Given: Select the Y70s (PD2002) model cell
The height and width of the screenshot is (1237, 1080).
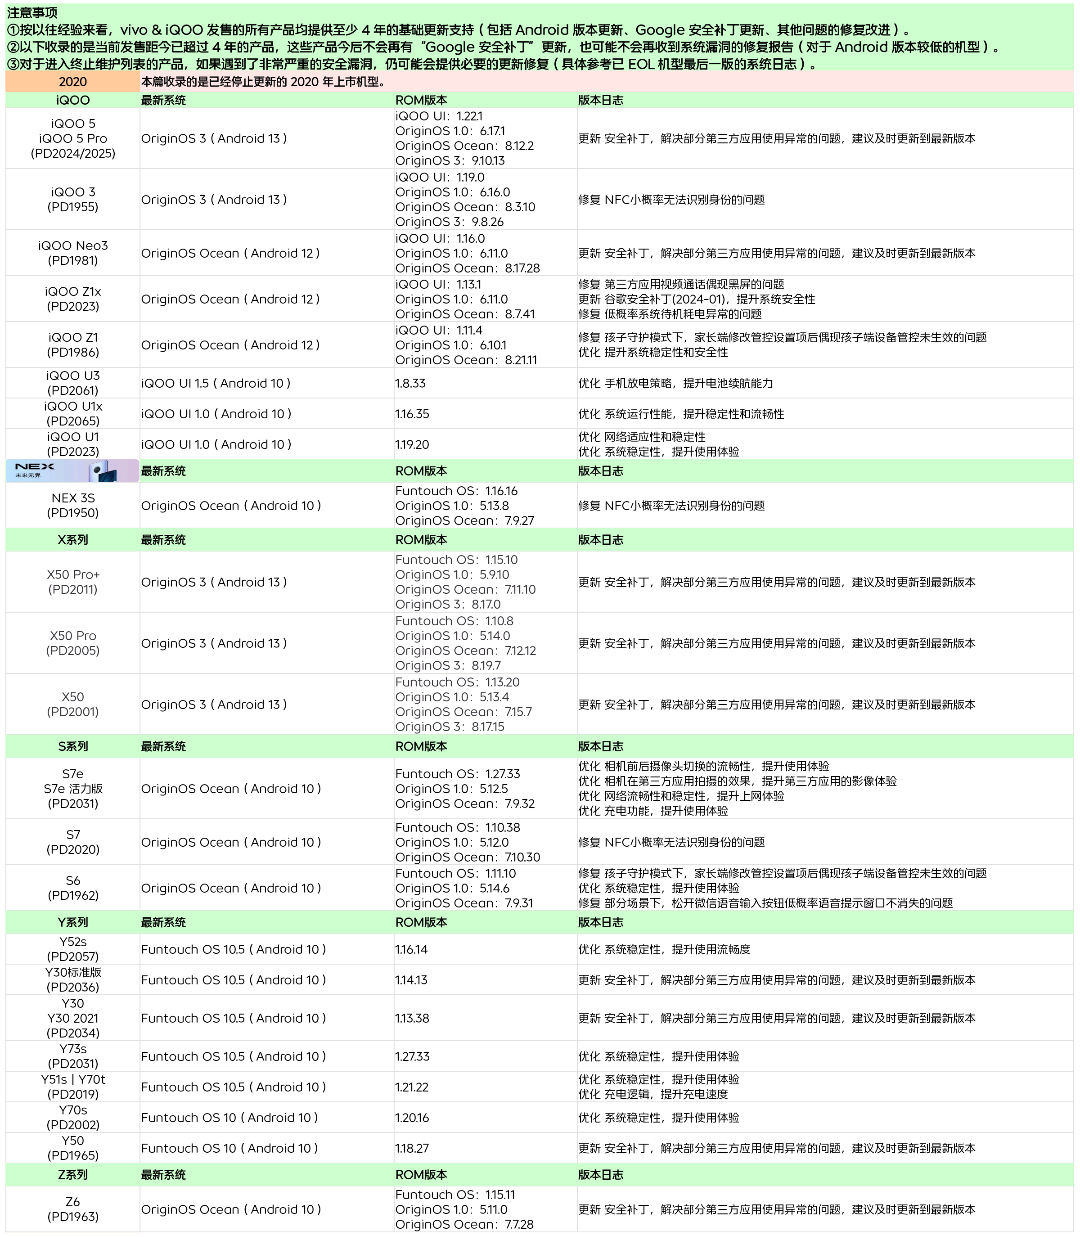Looking at the screenshot, I should pyautogui.click(x=73, y=1118).
